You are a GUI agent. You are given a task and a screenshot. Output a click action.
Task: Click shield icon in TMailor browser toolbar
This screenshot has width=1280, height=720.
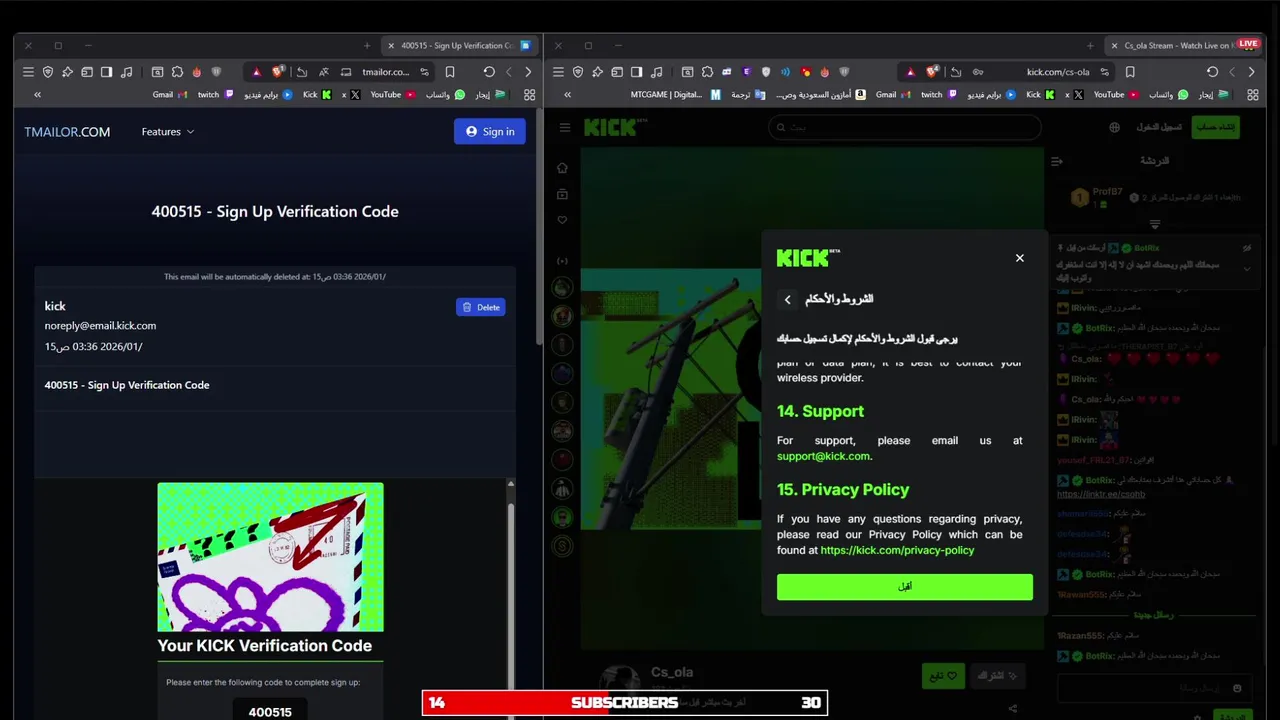pyautogui.click(x=48, y=72)
